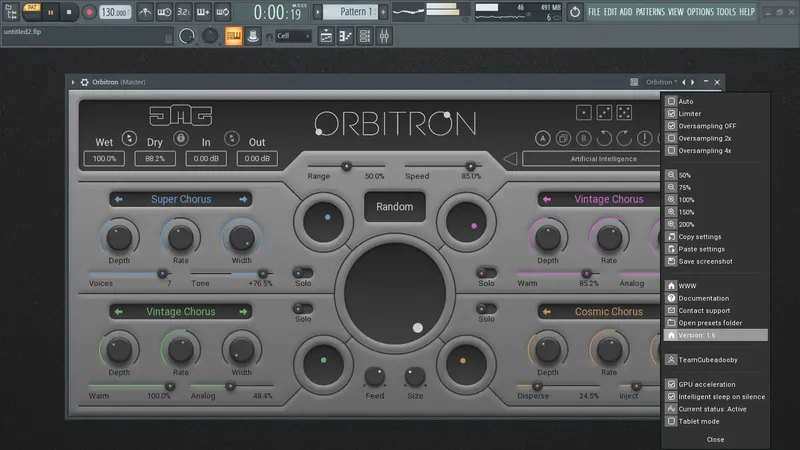Toggle the metronome icon
The height and width of the screenshot is (450, 800).
tap(145, 12)
